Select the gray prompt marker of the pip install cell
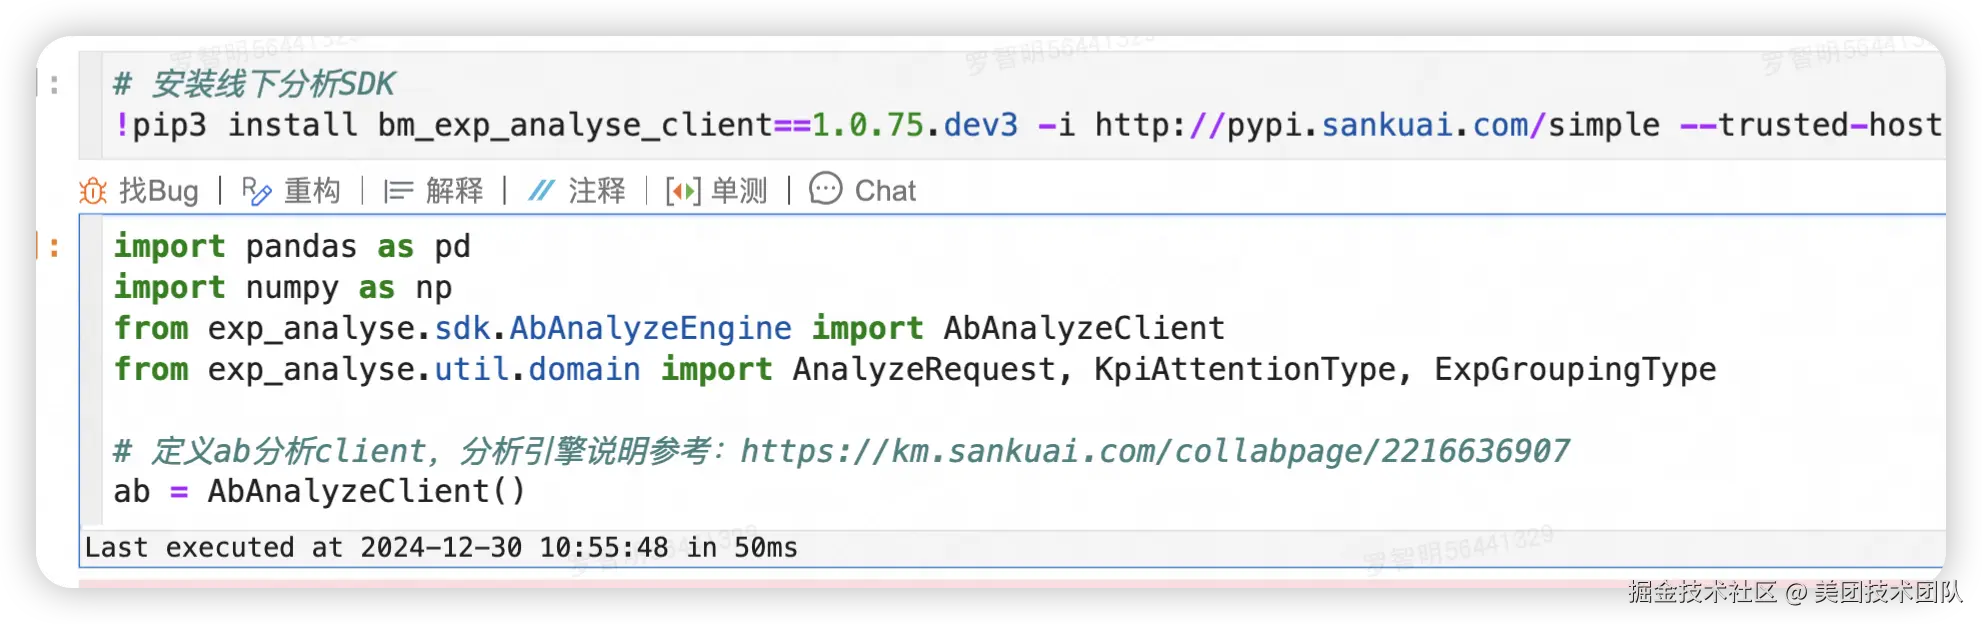 tap(53, 85)
